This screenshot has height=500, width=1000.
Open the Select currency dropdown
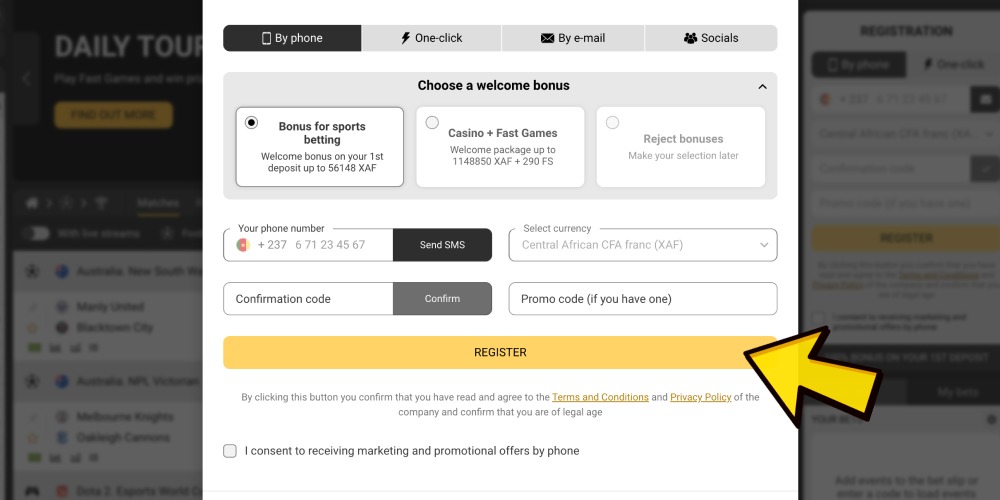click(643, 245)
